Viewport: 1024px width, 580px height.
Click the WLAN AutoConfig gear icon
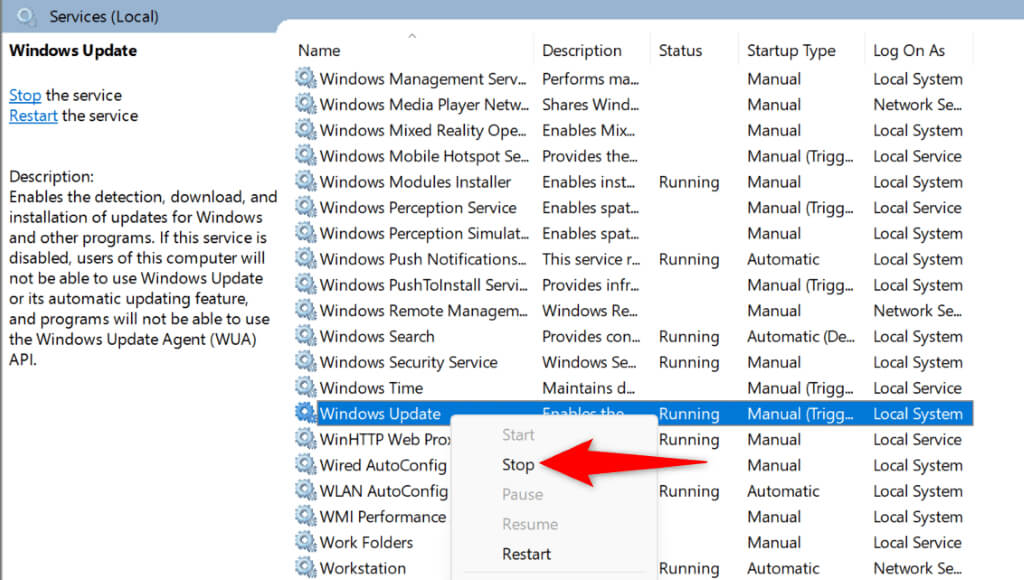[305, 491]
